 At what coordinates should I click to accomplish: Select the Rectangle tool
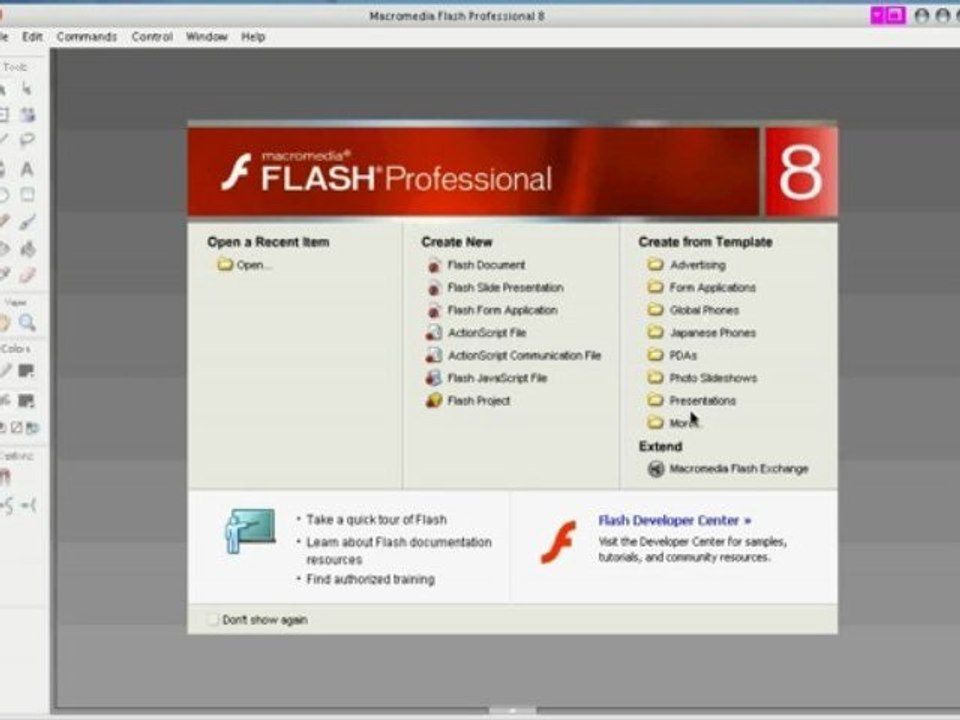(27, 195)
